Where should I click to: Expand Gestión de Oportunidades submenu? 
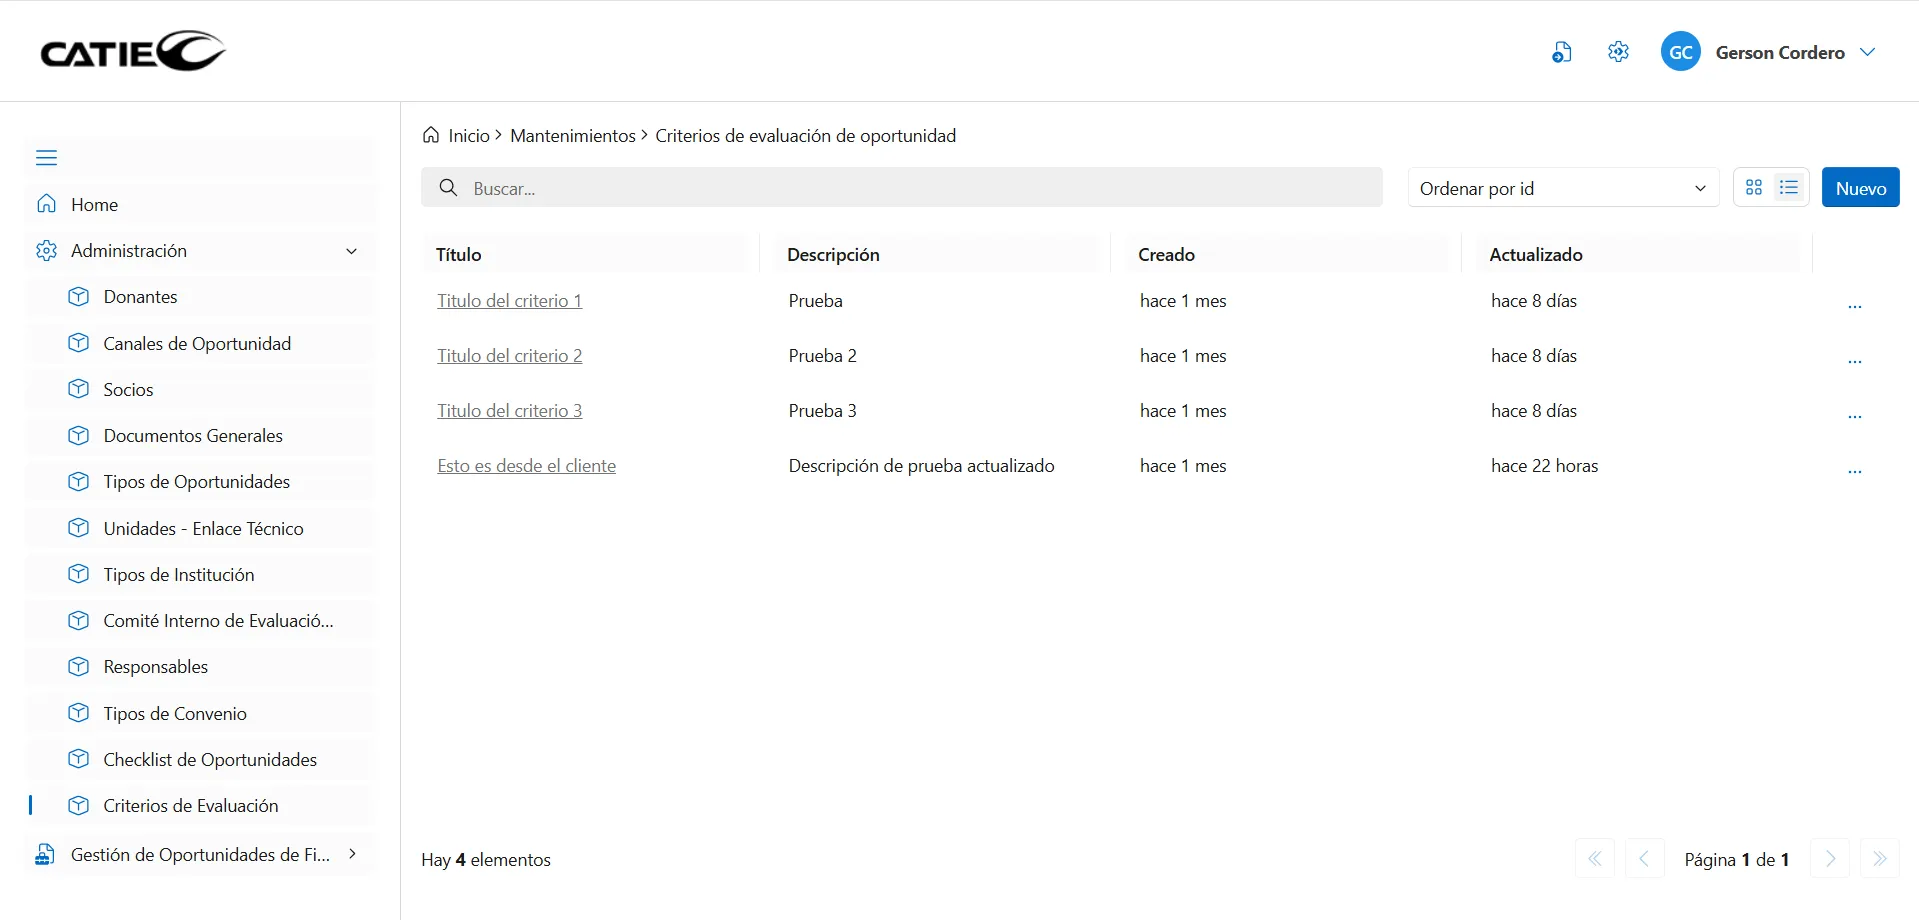(352, 854)
